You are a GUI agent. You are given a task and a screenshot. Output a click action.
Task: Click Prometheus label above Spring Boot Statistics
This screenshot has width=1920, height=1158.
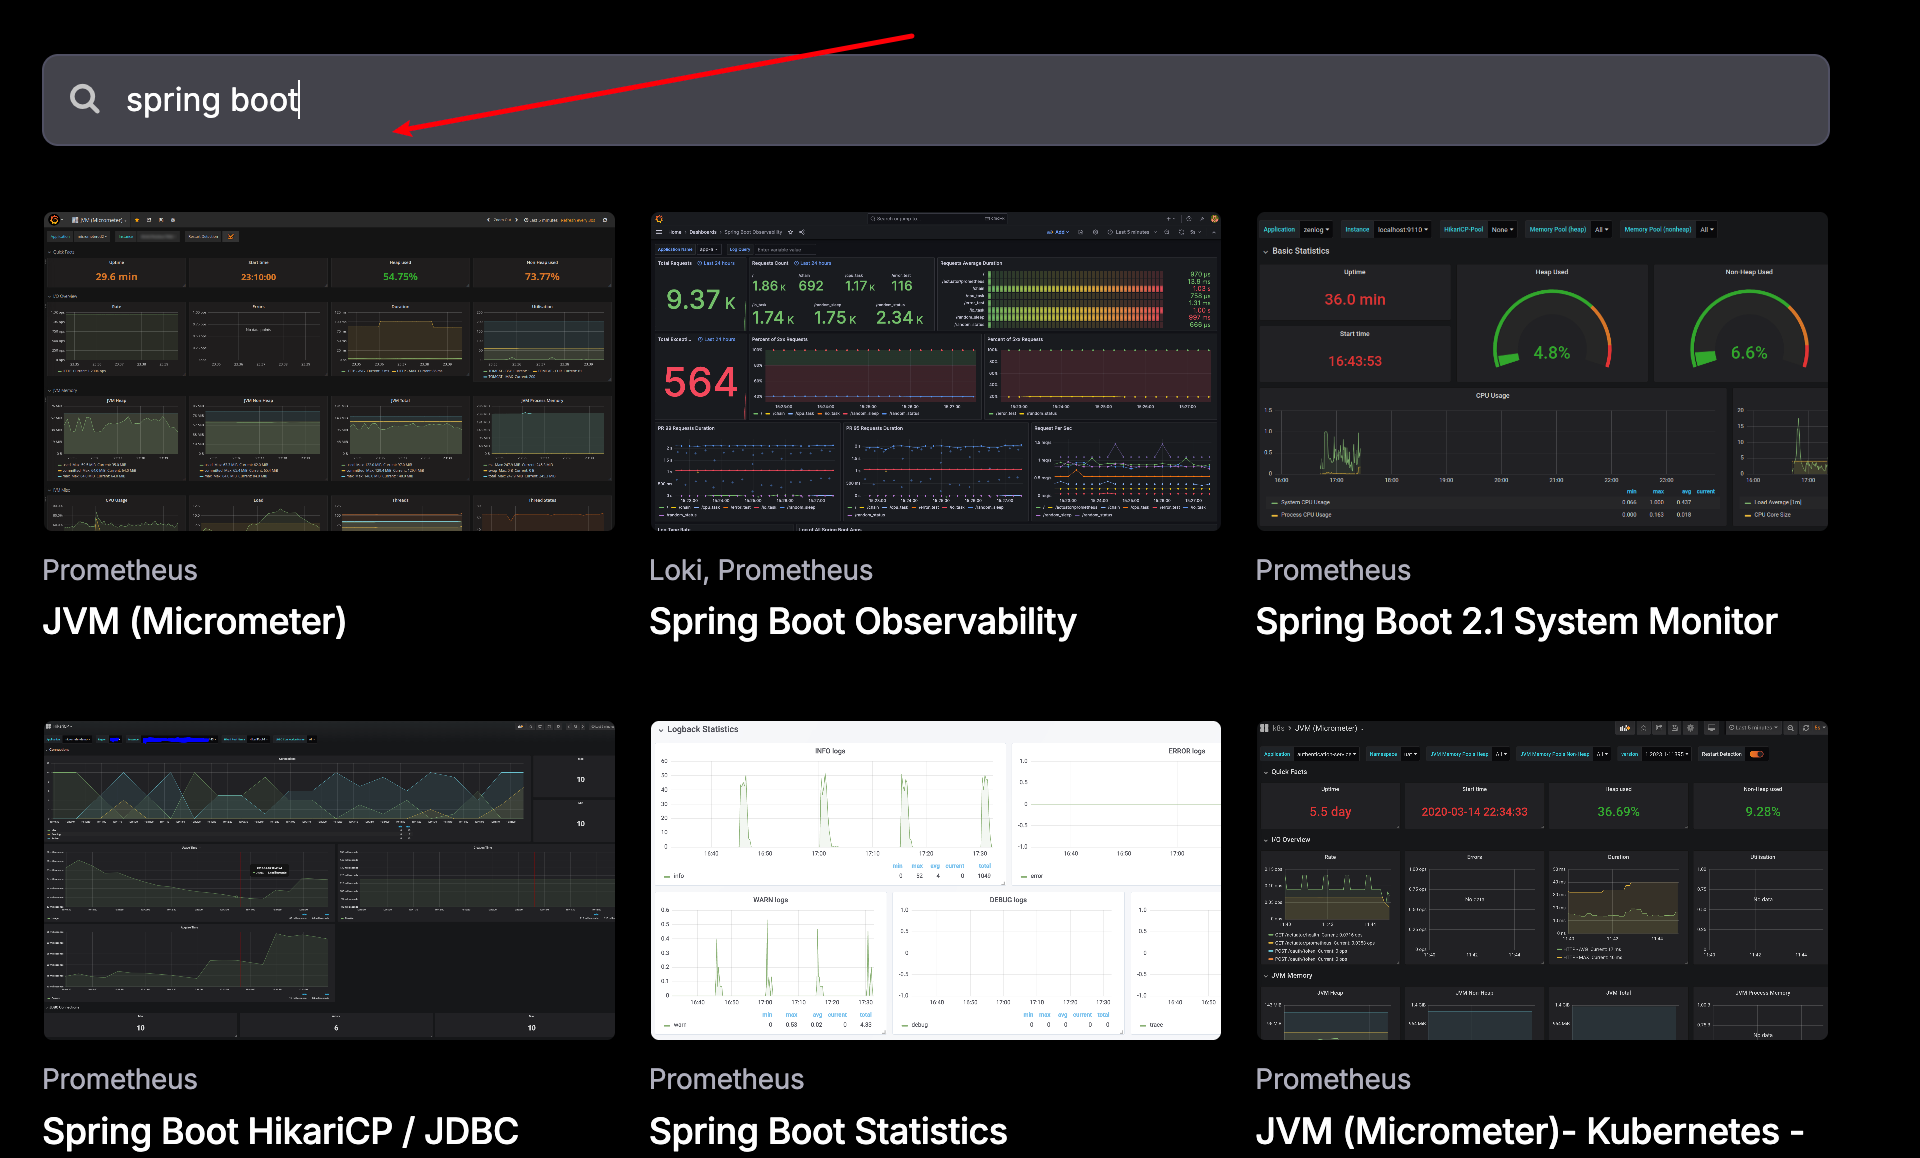coord(726,1079)
